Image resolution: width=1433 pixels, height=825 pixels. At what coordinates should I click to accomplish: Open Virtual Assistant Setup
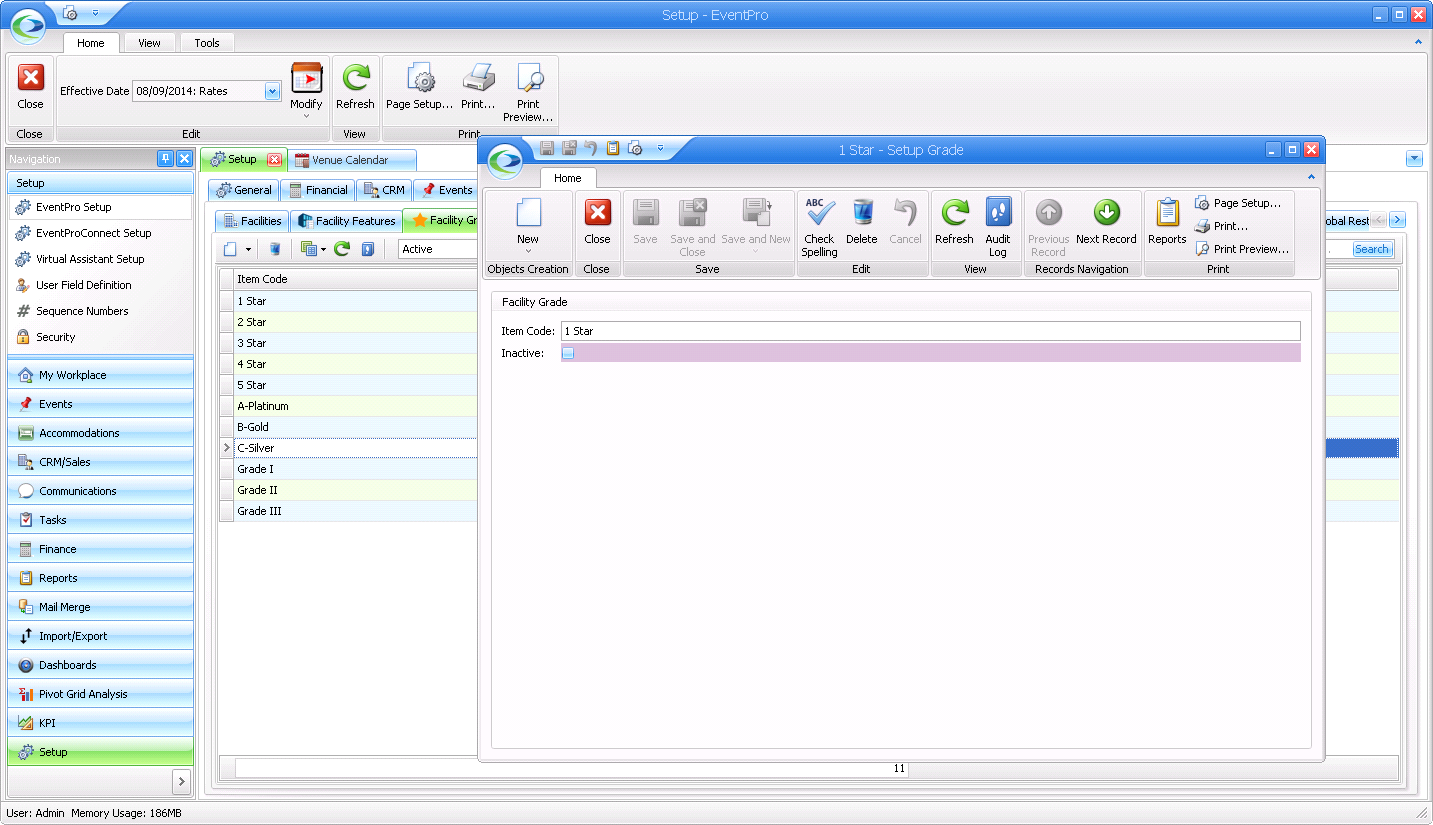[100, 259]
